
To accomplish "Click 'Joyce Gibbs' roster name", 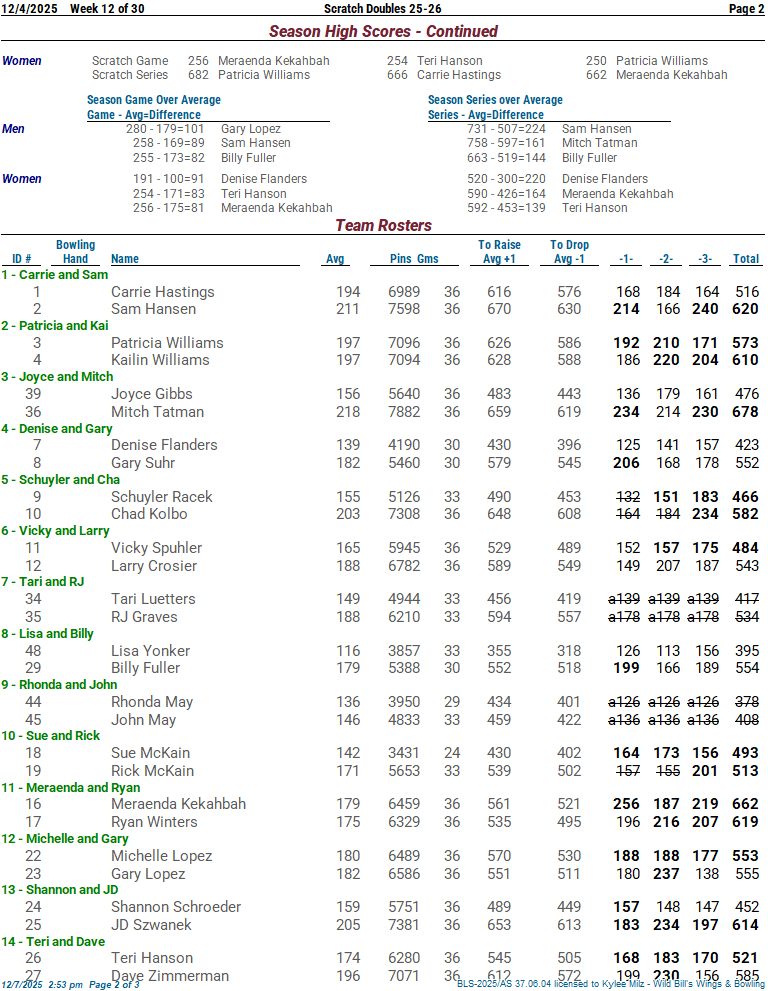I will click(x=152, y=394).
